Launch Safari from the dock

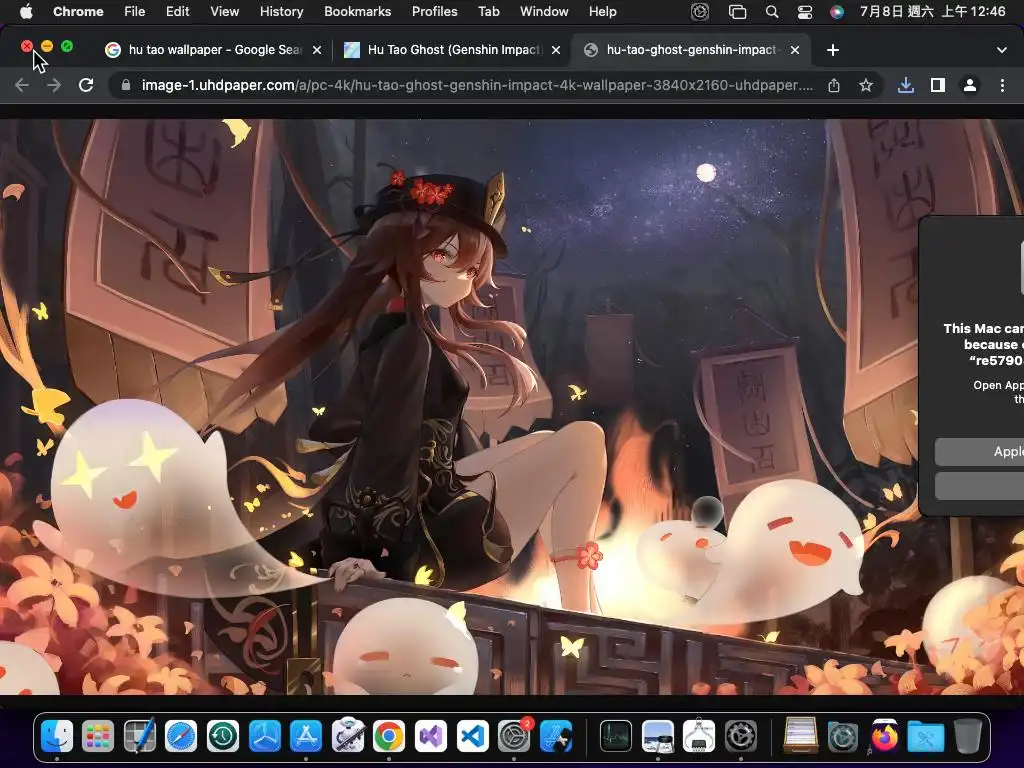[181, 736]
